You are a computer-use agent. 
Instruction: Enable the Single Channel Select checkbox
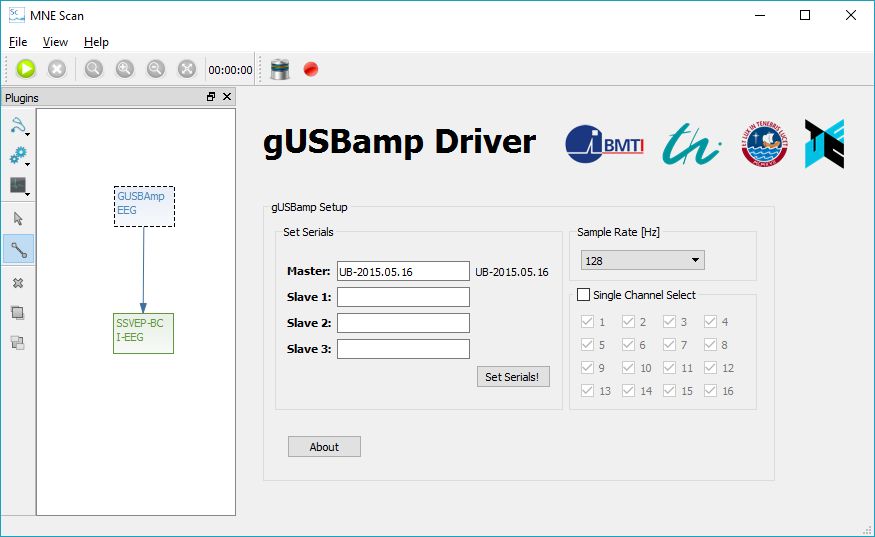click(x=584, y=295)
